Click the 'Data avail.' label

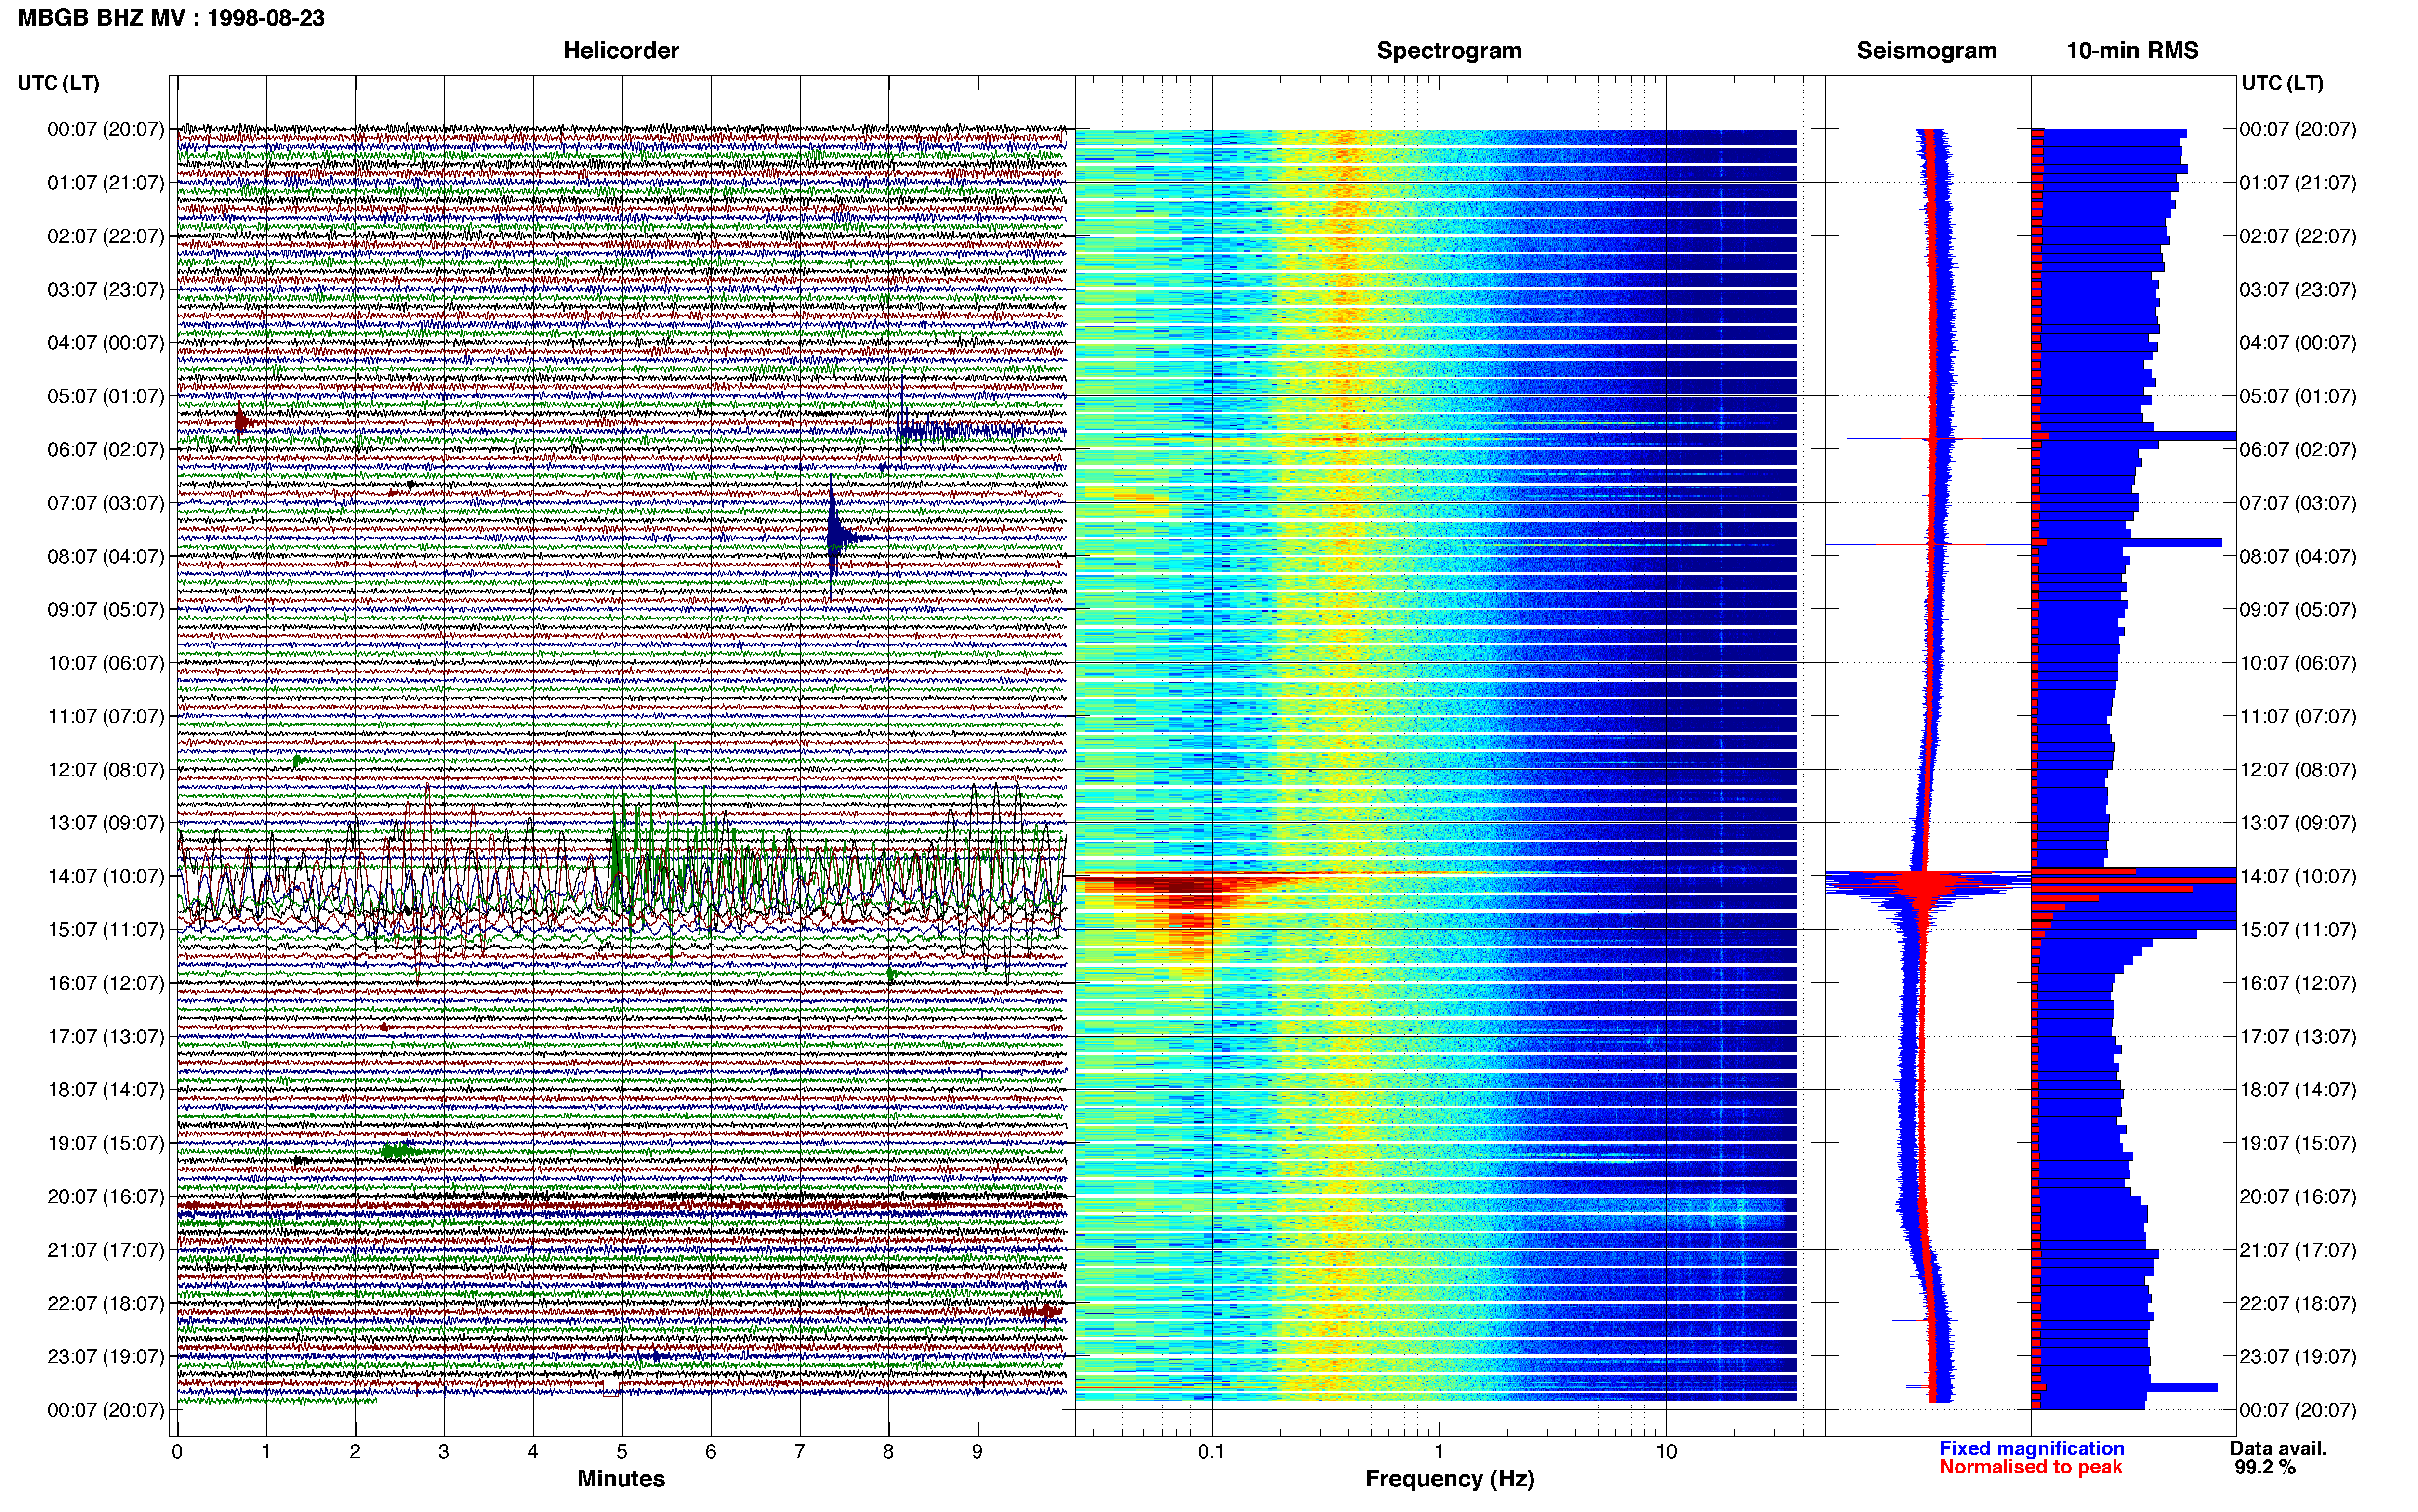click(2278, 1448)
